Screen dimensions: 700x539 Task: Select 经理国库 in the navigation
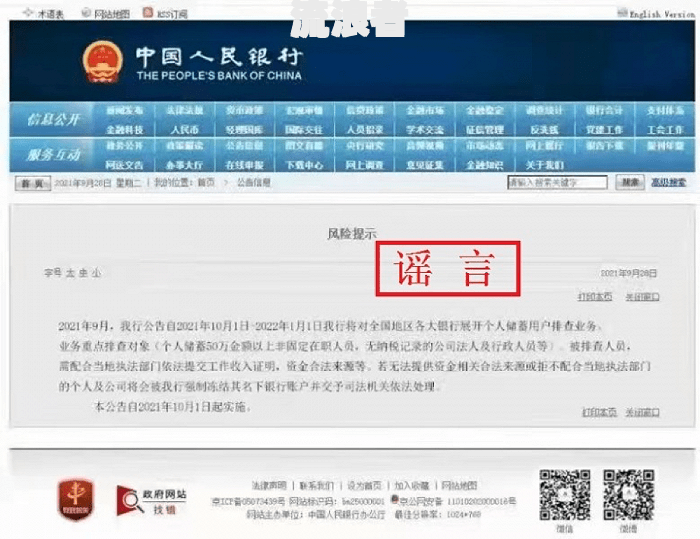pos(244,130)
